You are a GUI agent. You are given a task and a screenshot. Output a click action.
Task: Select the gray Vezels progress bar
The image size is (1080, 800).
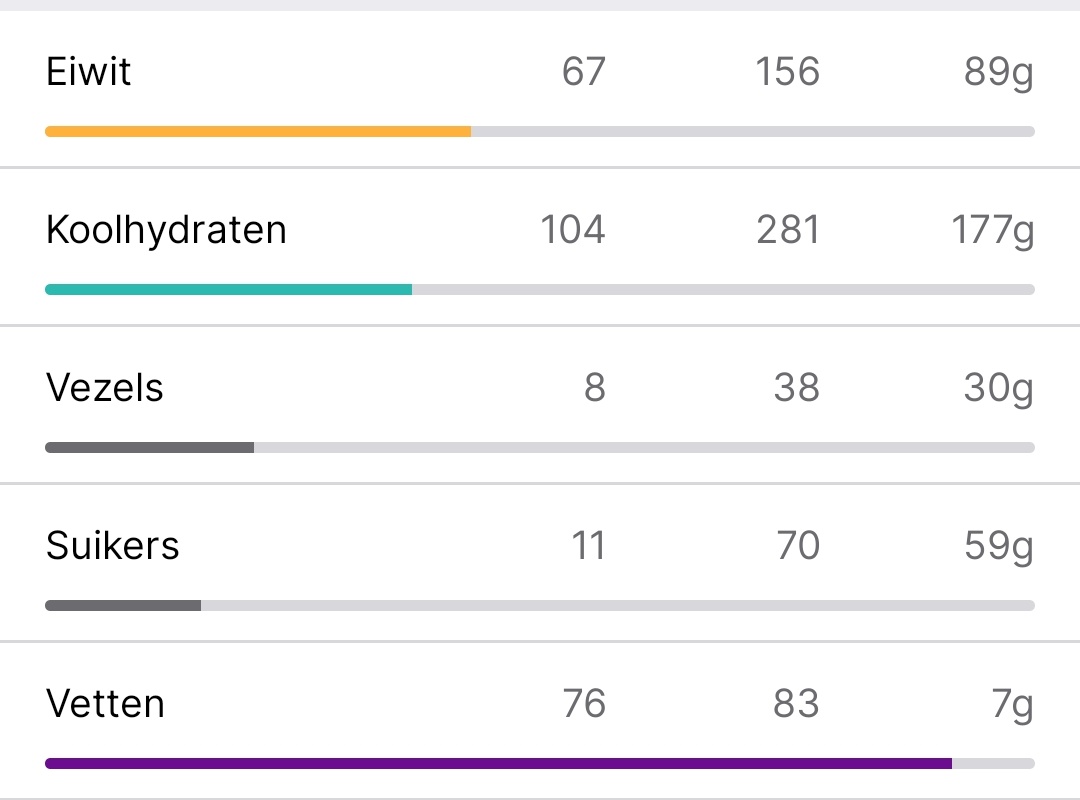tap(150, 447)
